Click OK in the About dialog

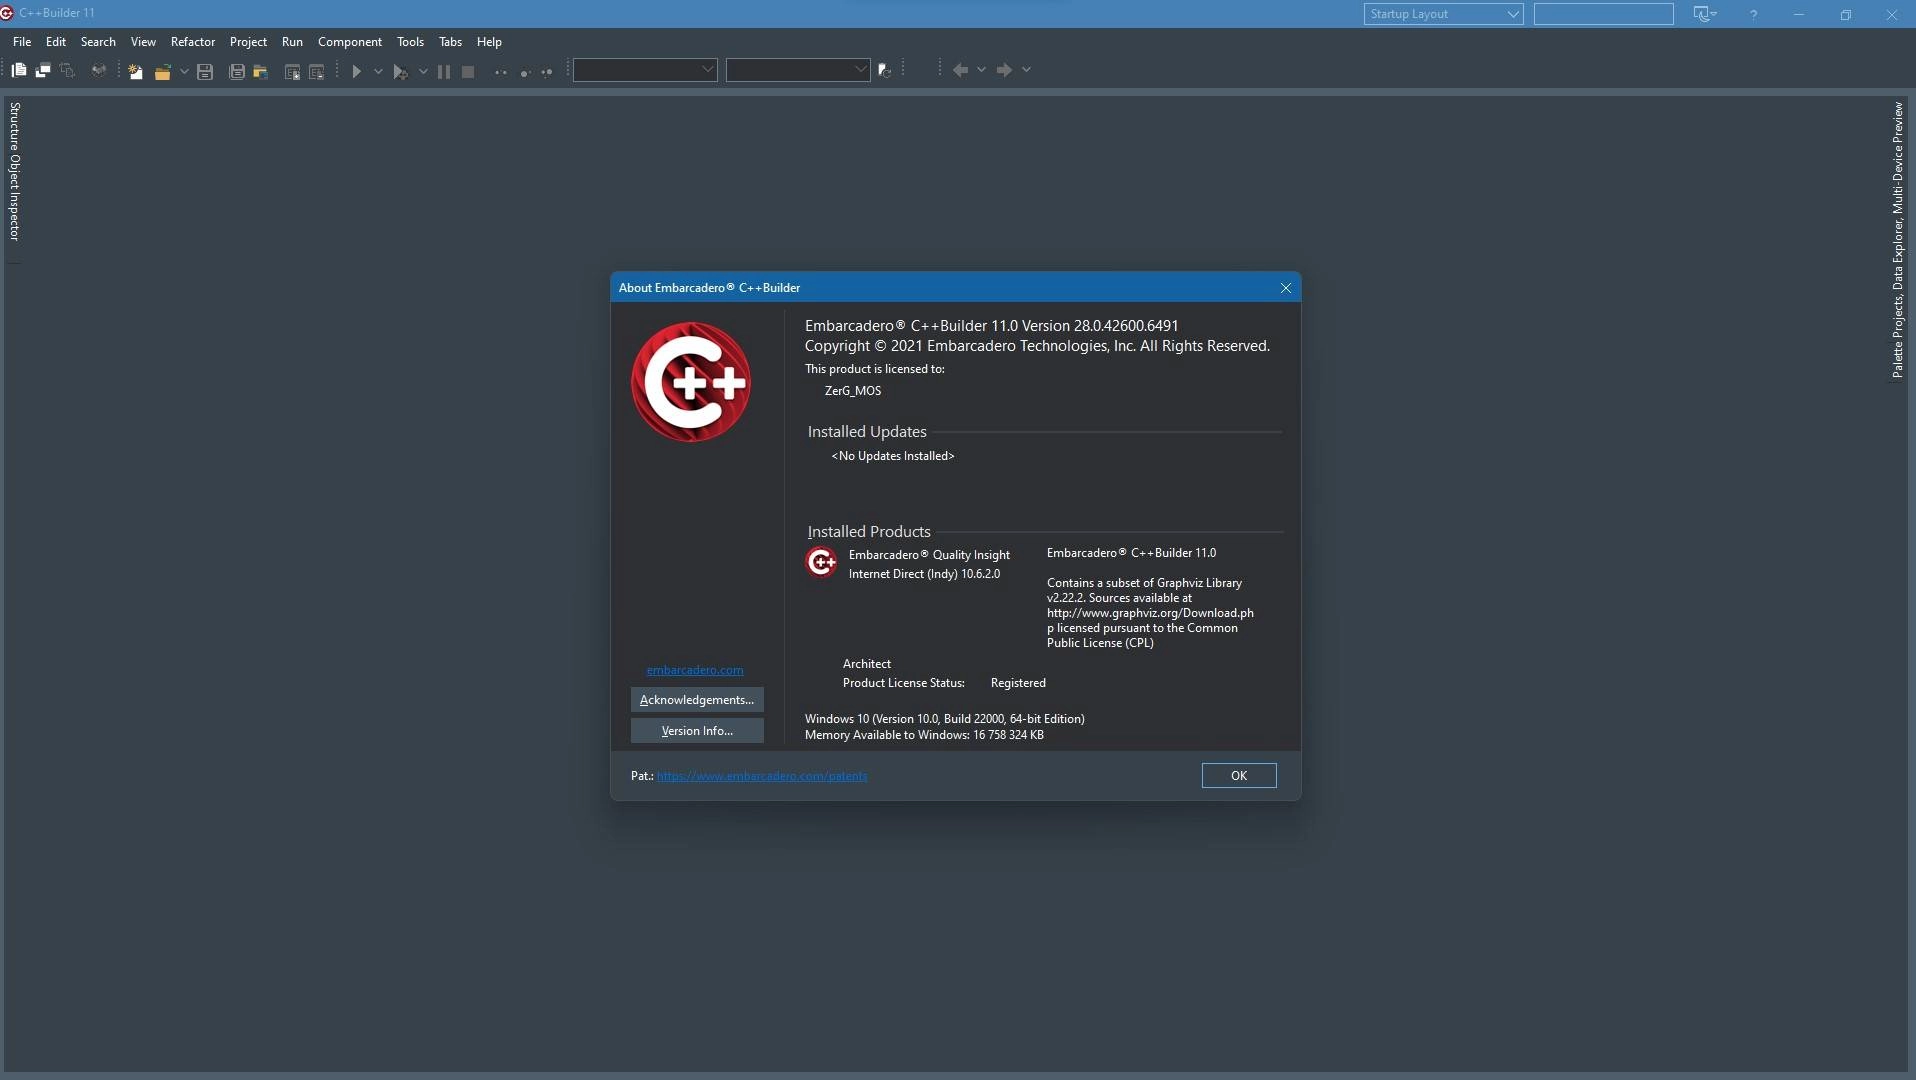[1239, 776]
